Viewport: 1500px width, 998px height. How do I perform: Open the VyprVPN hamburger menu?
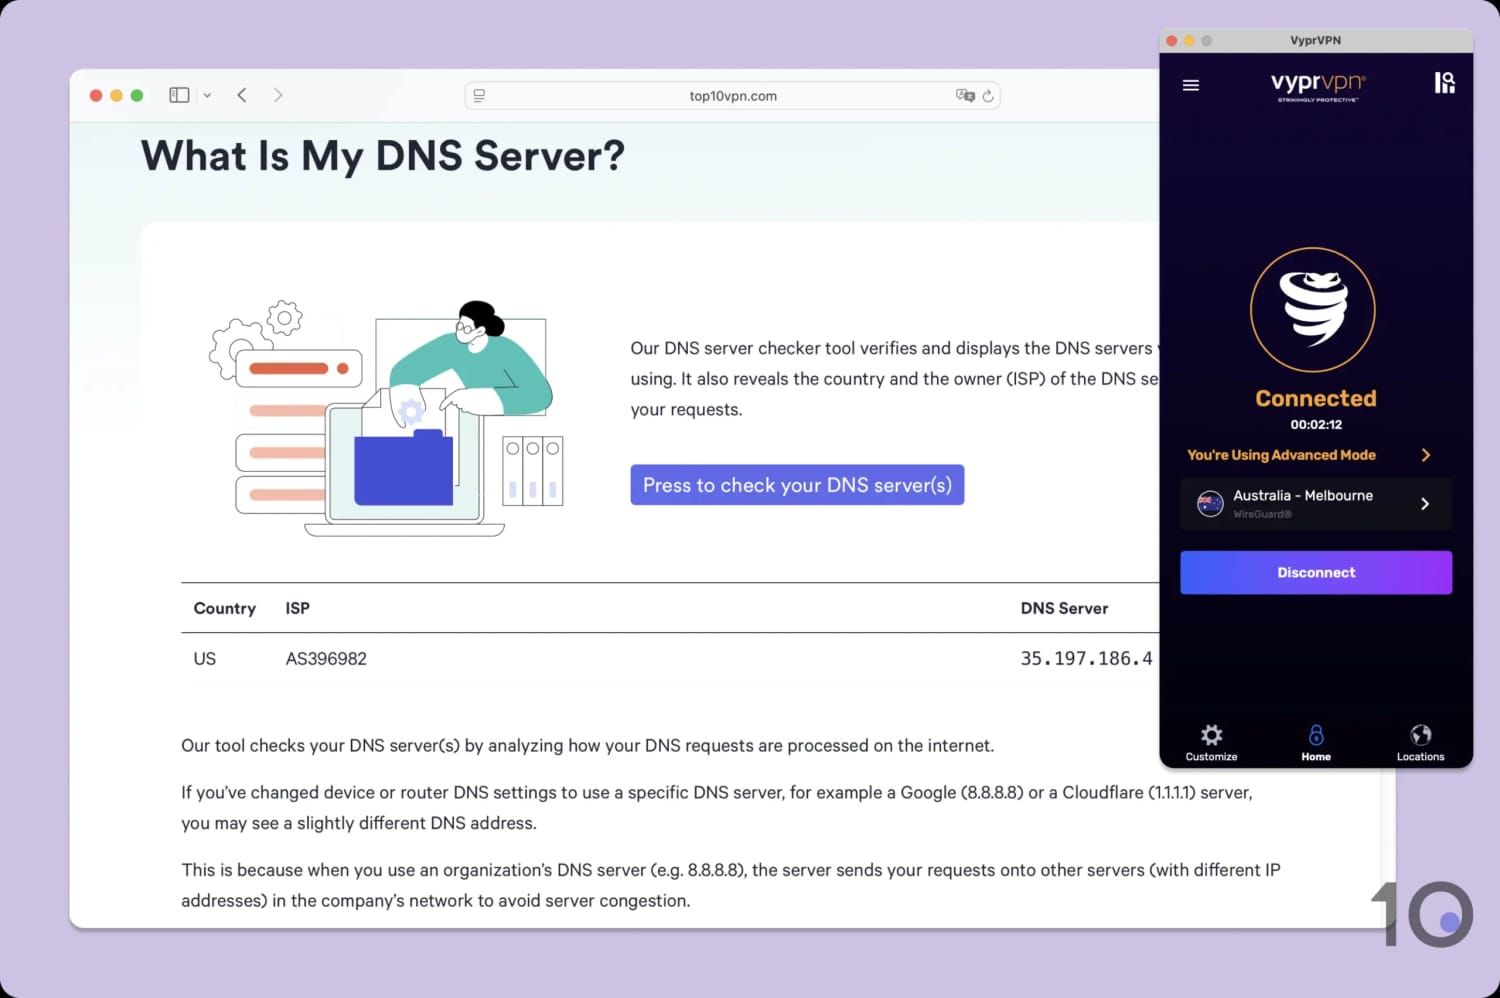[1190, 85]
